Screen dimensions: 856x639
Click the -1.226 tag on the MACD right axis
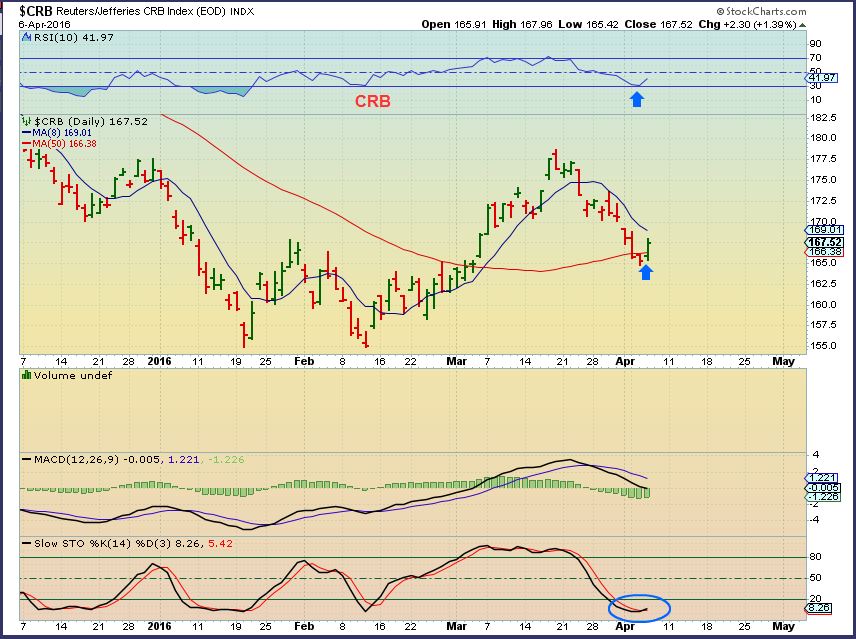(822, 496)
